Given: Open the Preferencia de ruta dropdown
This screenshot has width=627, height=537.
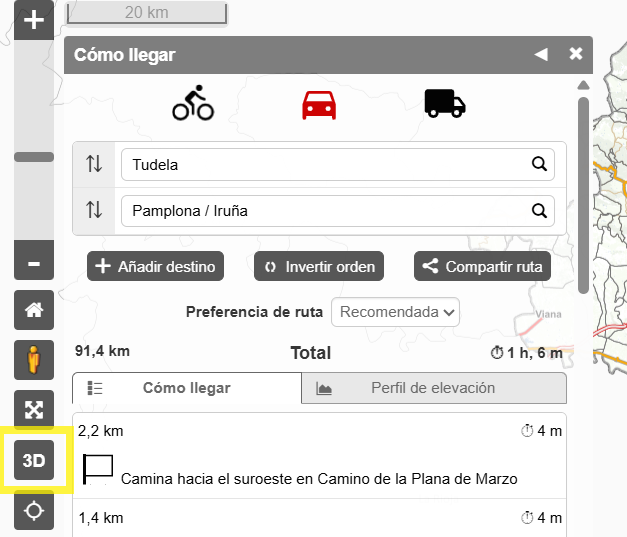Looking at the screenshot, I should (x=395, y=312).
